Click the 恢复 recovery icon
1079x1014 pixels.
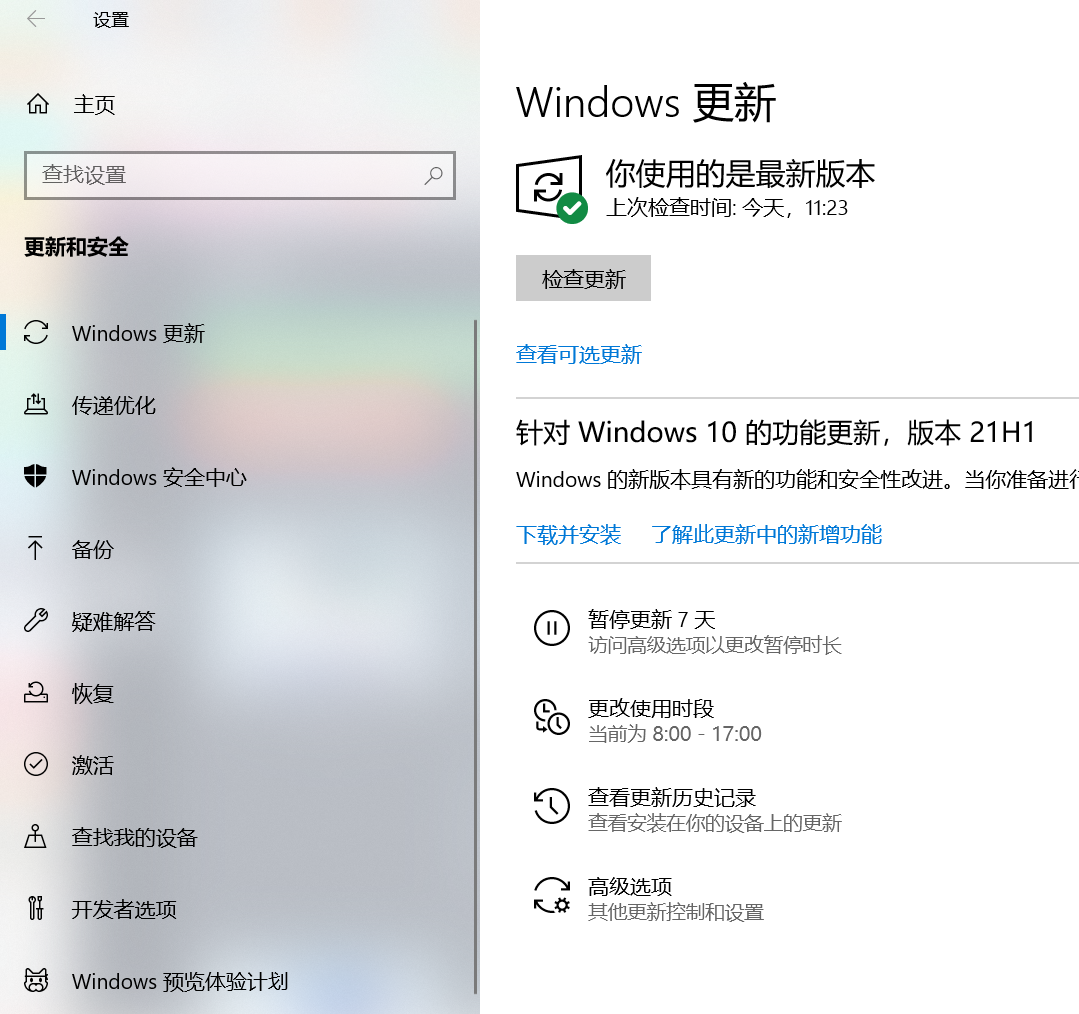36,693
